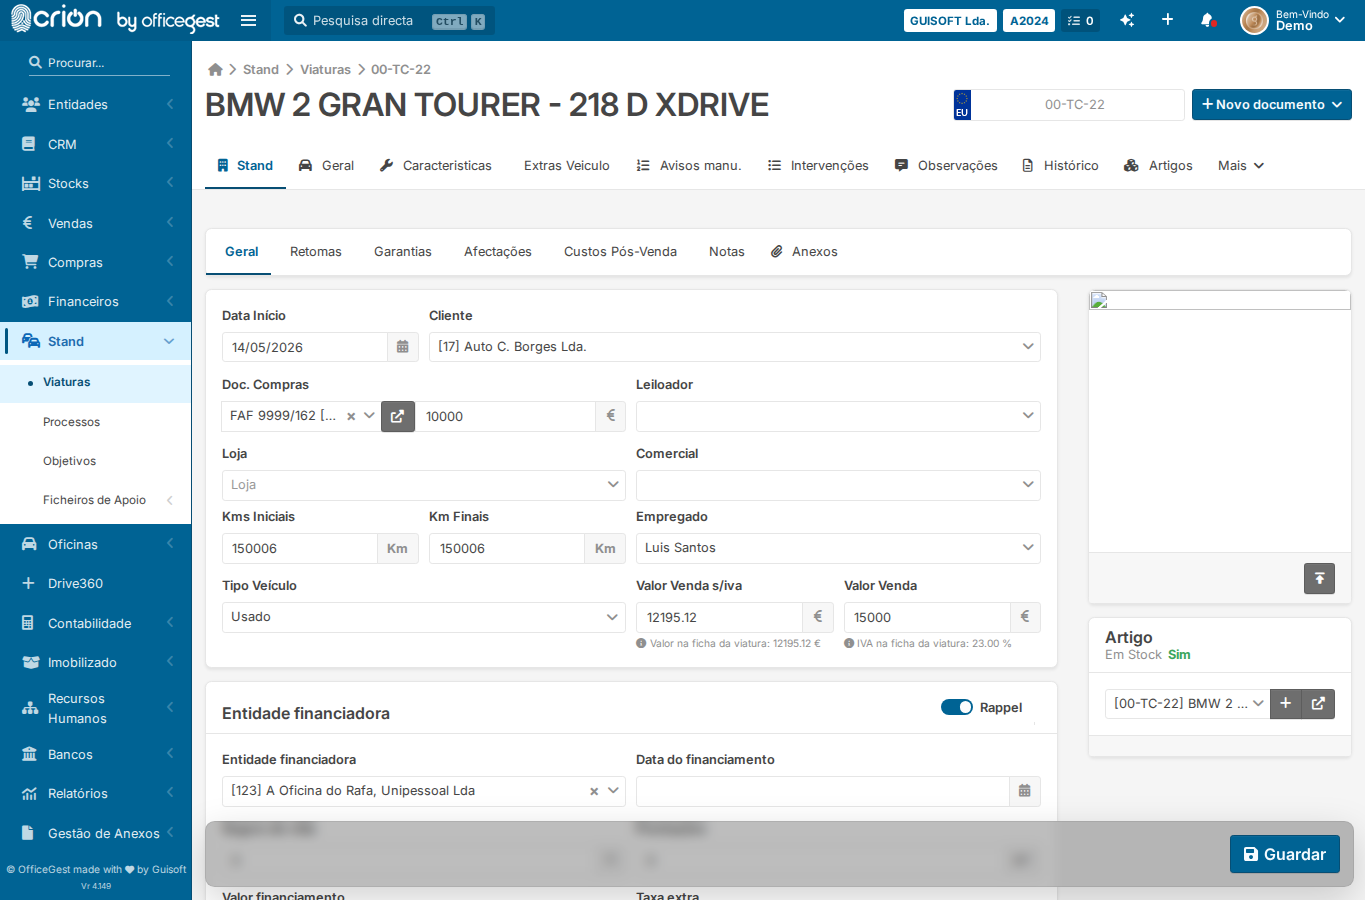Click the EU plate flag icon
The image size is (1365, 900).
coord(962,105)
